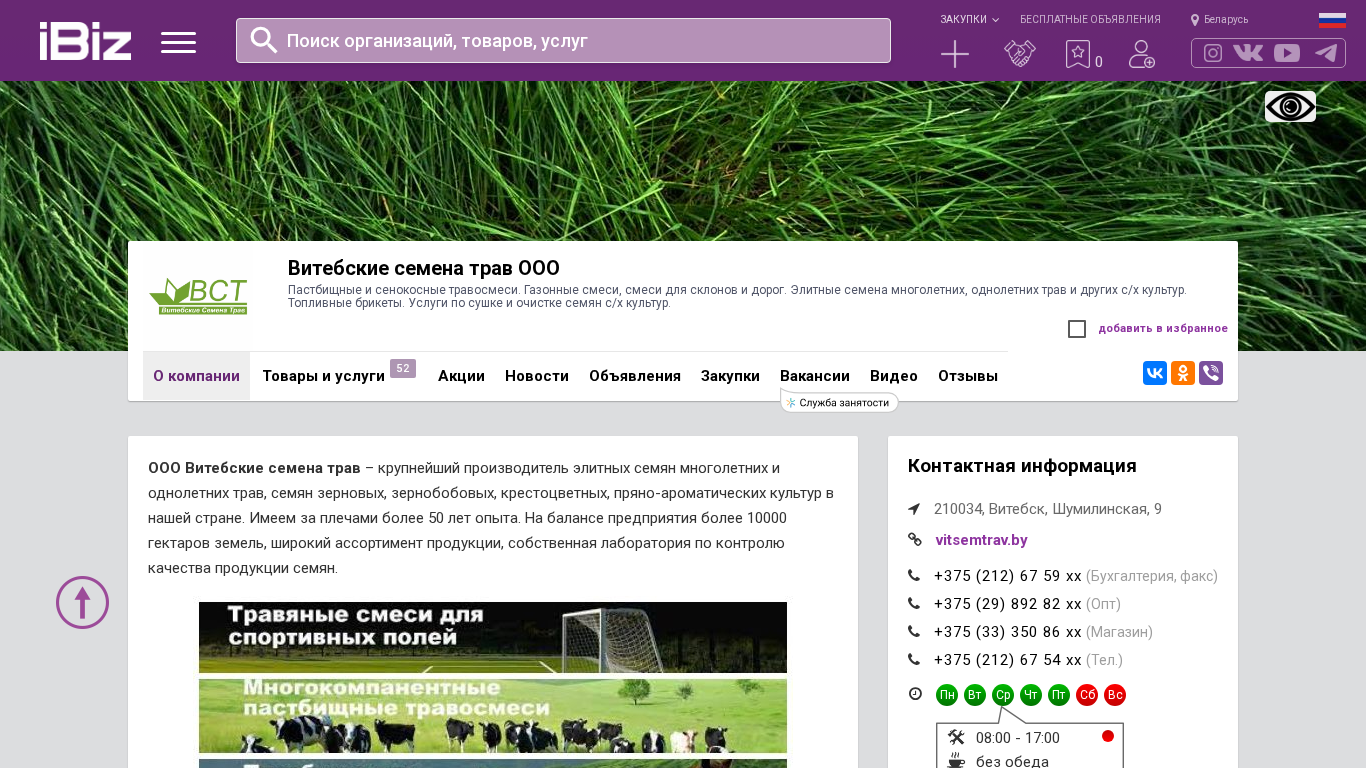The height and width of the screenshot is (768, 1366).
Task: Toggle the accessibility eye icon
Action: coord(1290,106)
